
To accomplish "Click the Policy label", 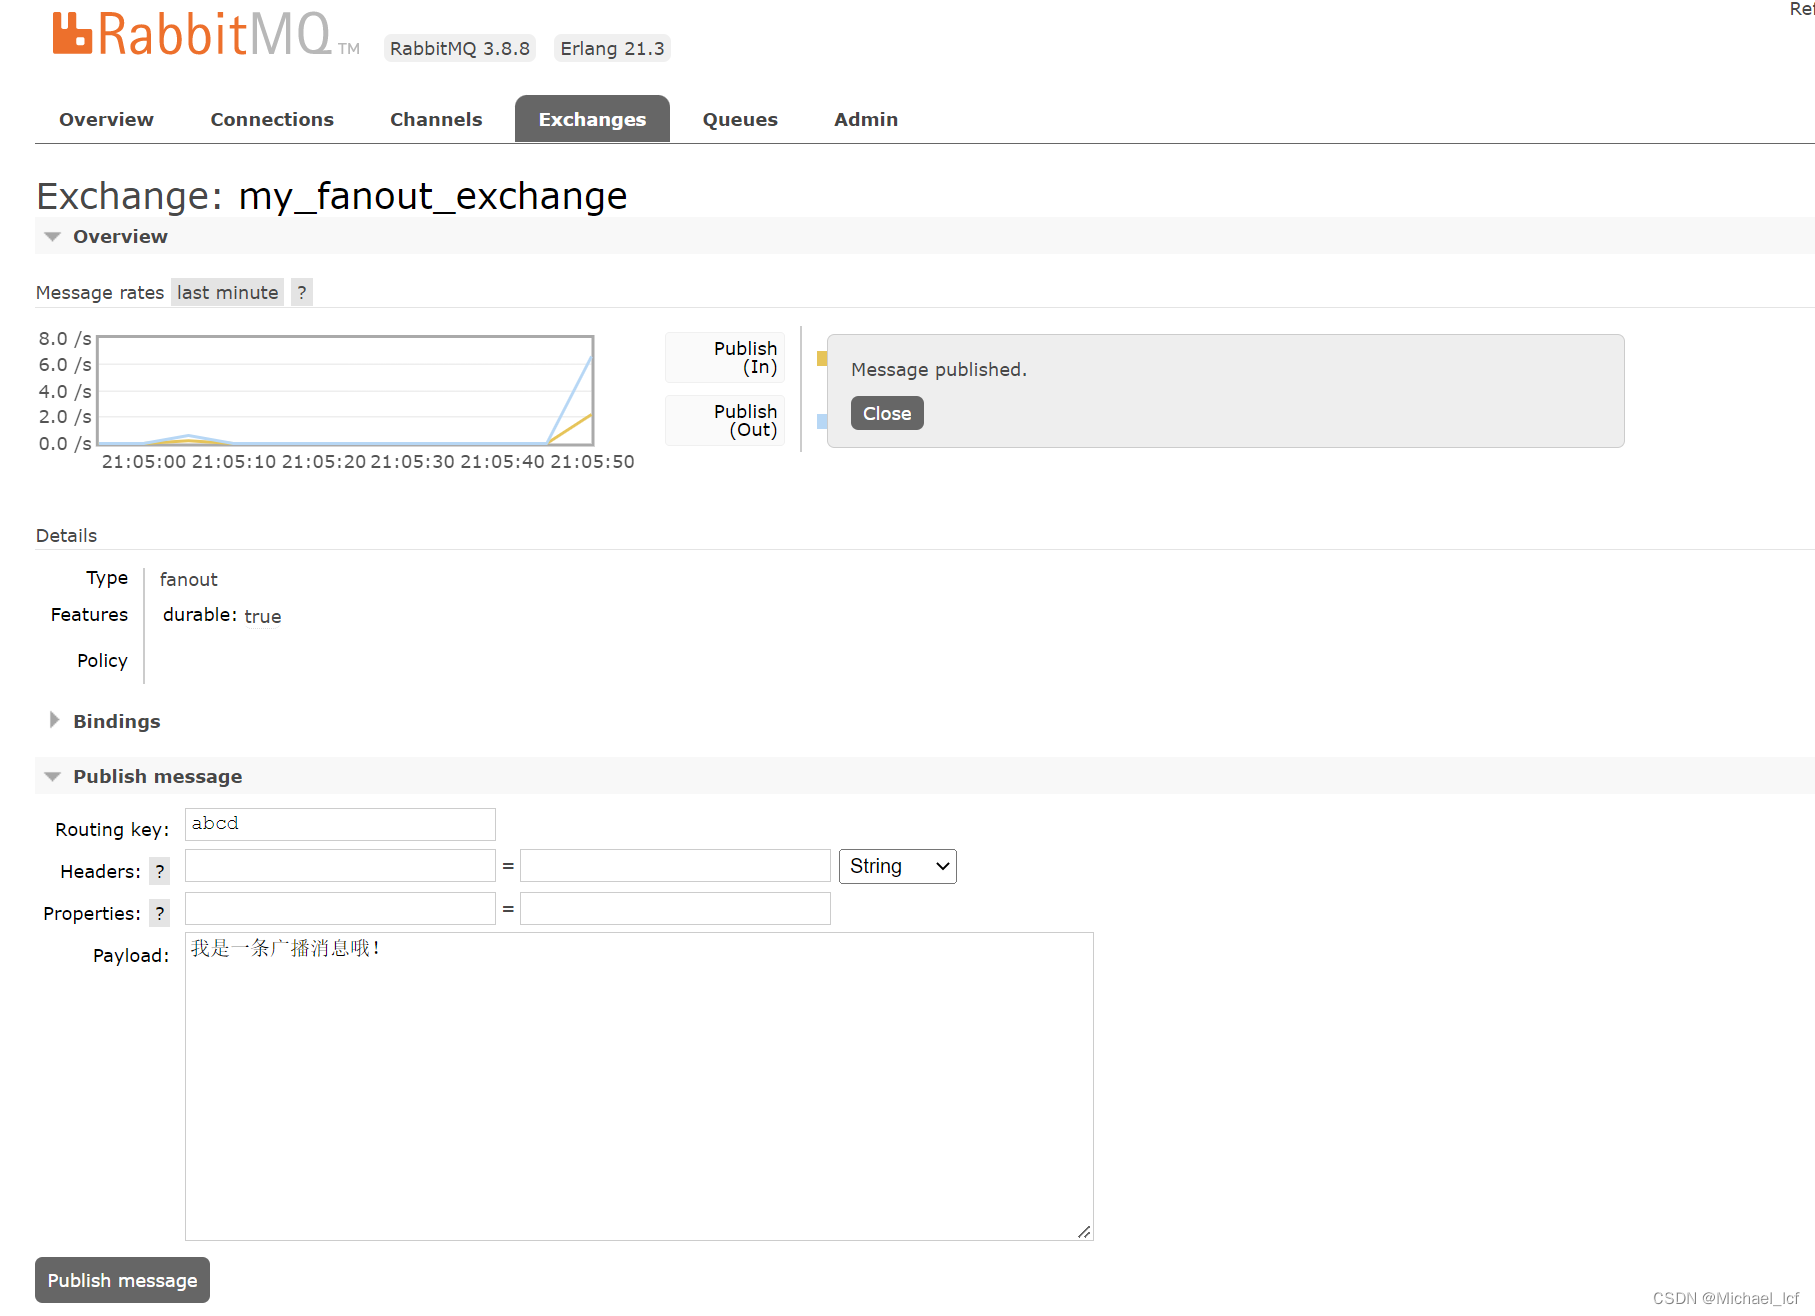I will (x=102, y=661).
